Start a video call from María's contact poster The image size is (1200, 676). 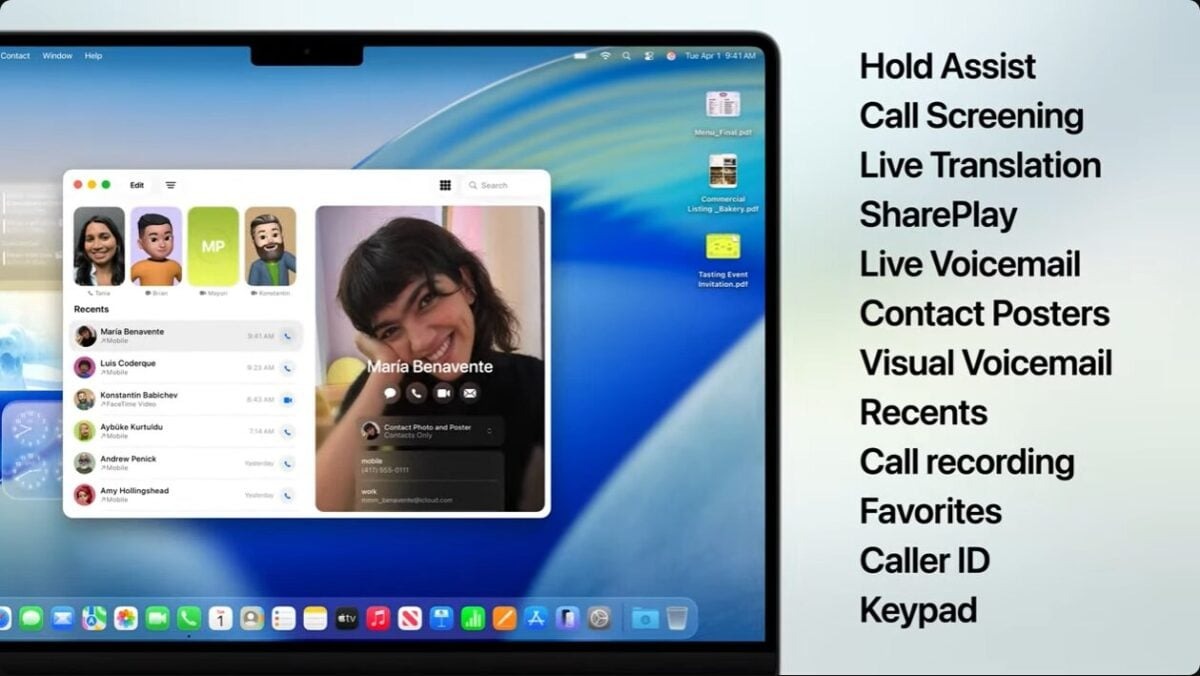click(x=443, y=393)
